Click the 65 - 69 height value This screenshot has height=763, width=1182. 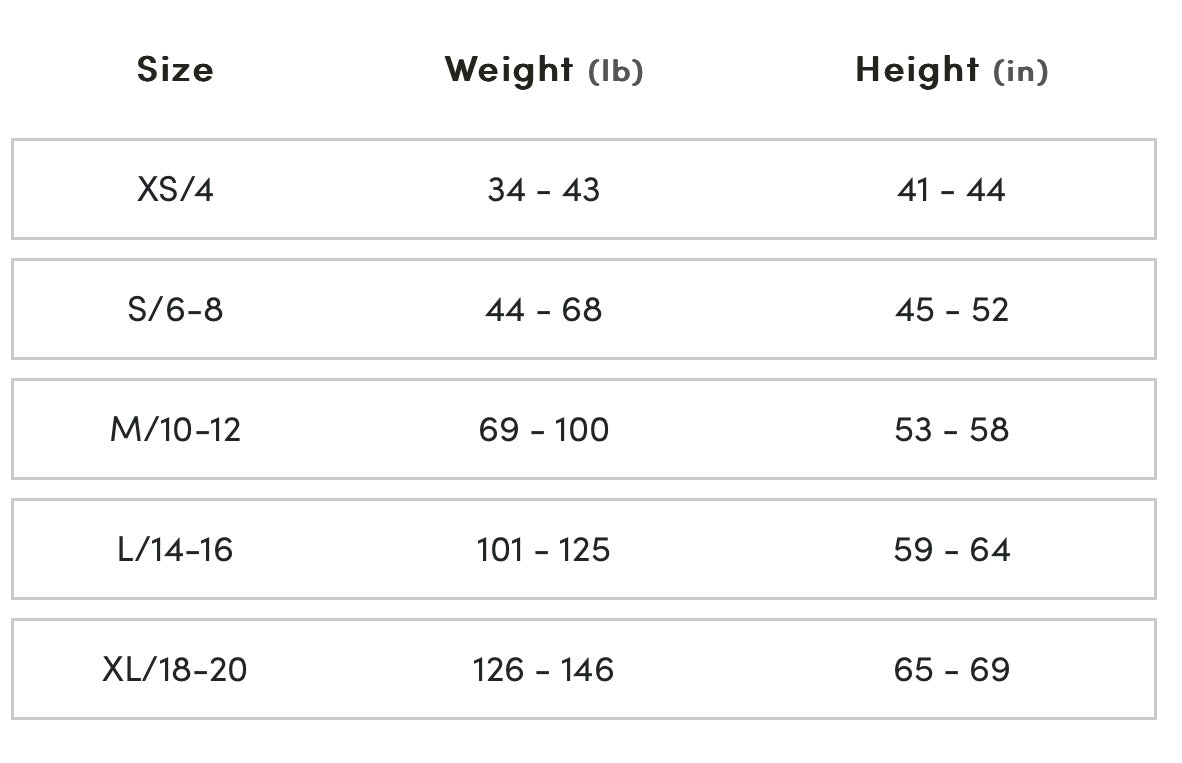point(951,669)
